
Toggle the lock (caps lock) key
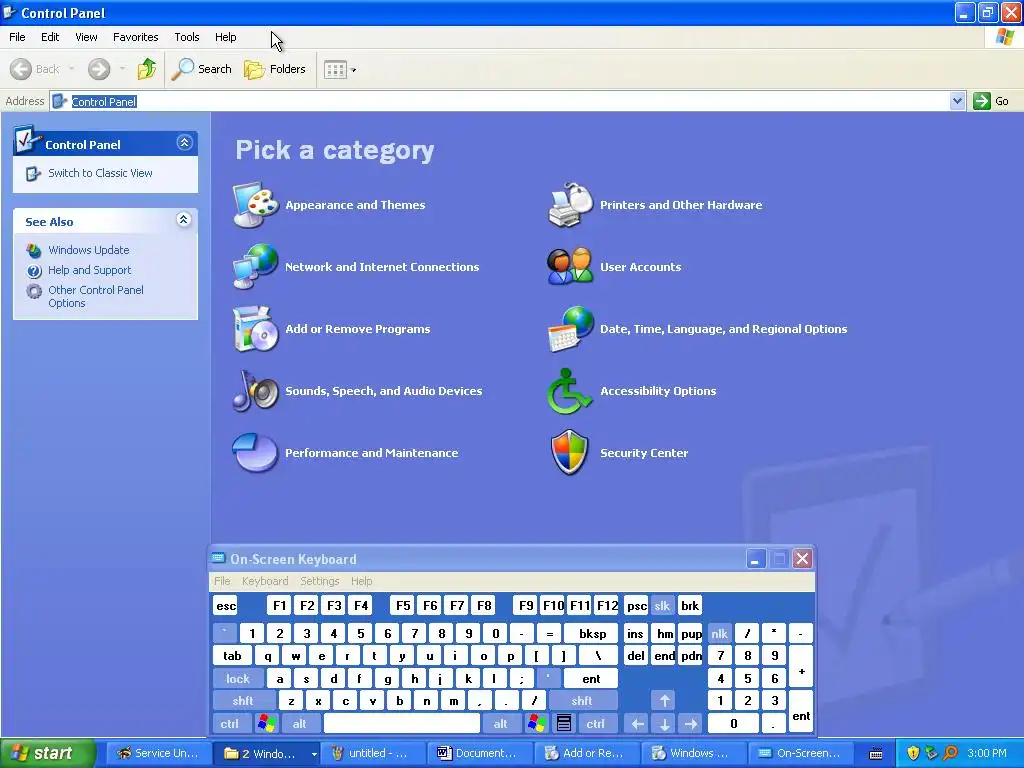point(238,679)
